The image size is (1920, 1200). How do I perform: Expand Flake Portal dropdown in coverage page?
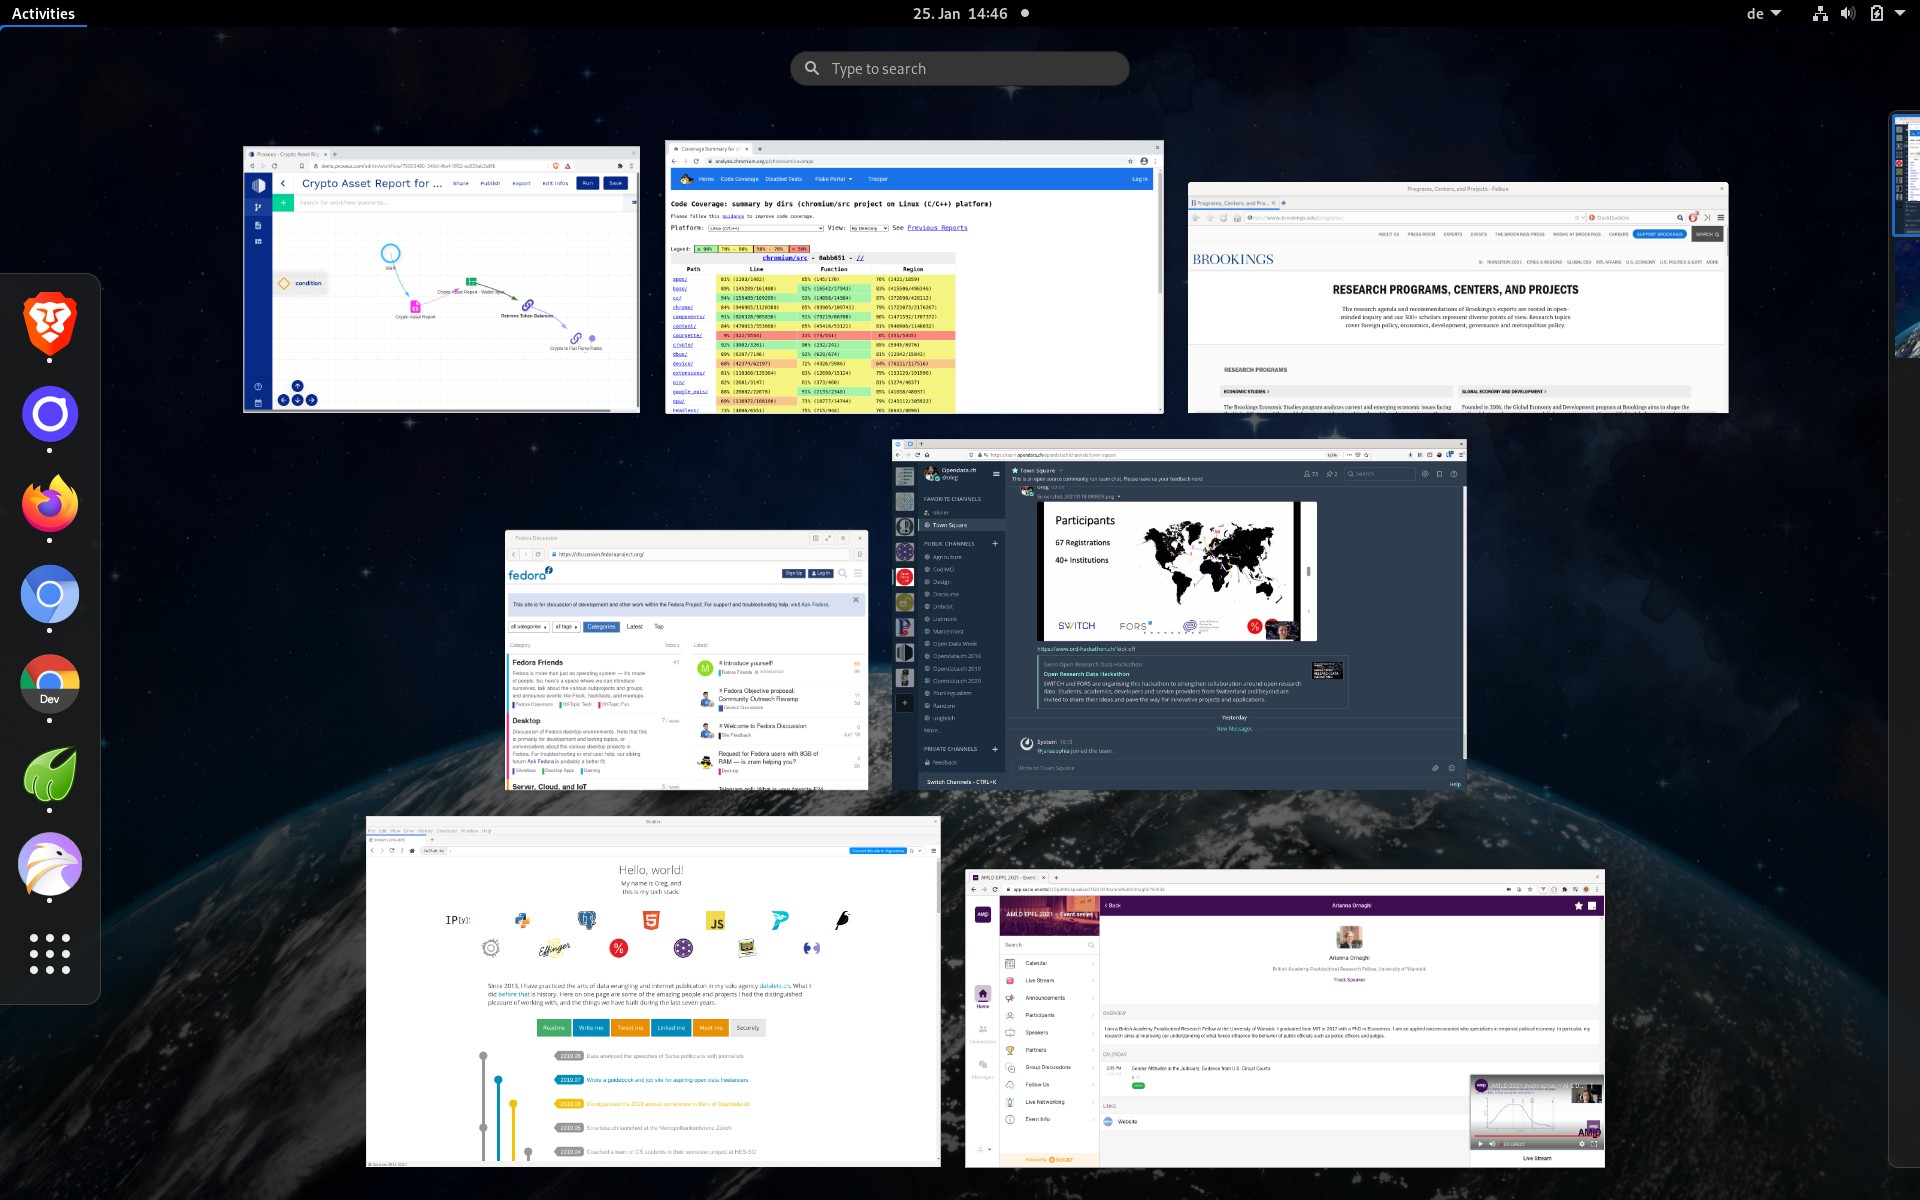coord(833,179)
